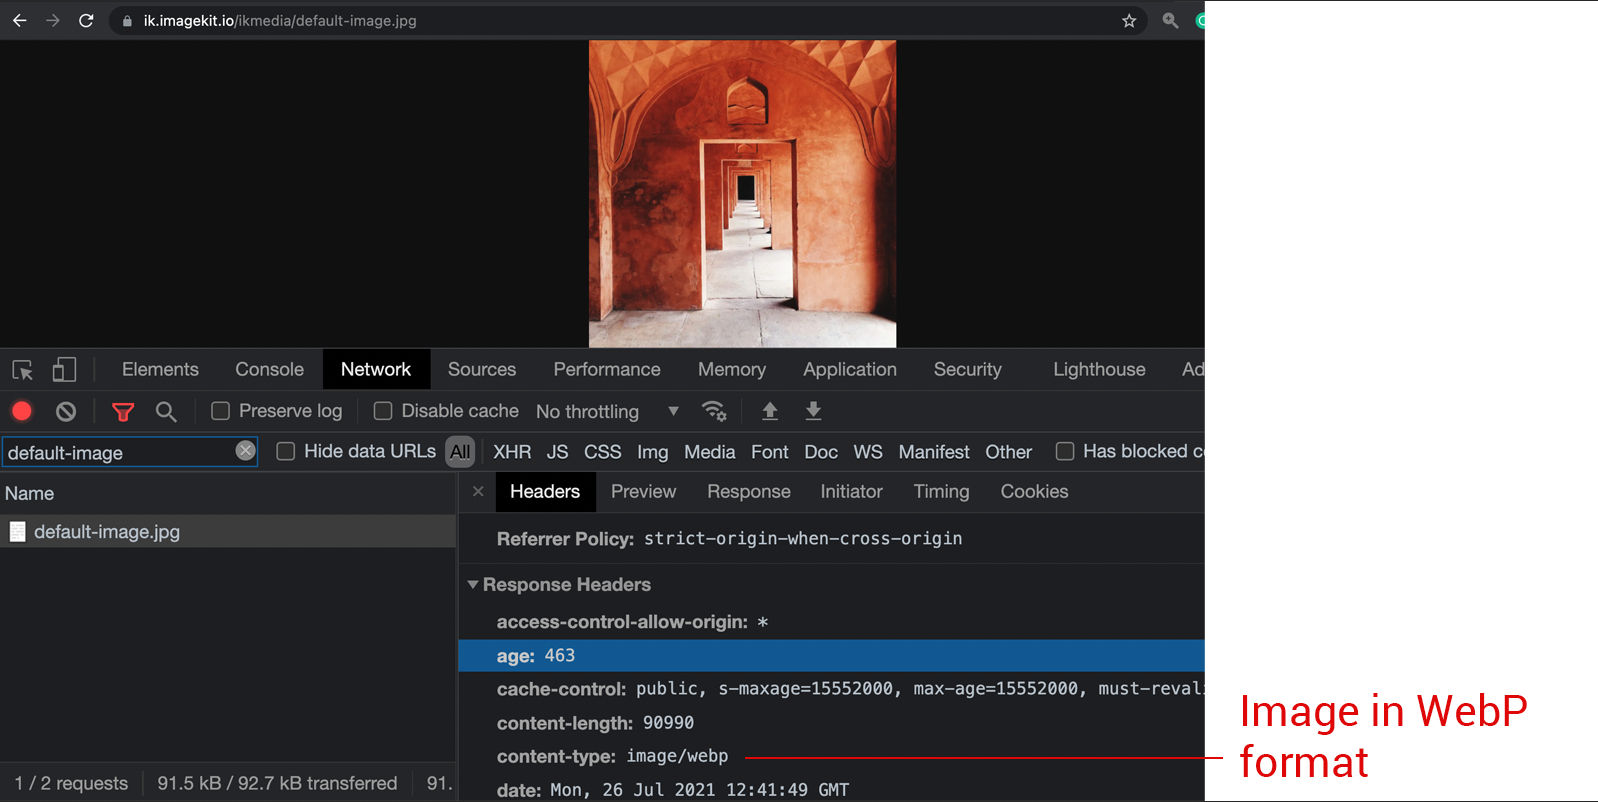
Task: Filter requests by Img type
Action: click(652, 452)
